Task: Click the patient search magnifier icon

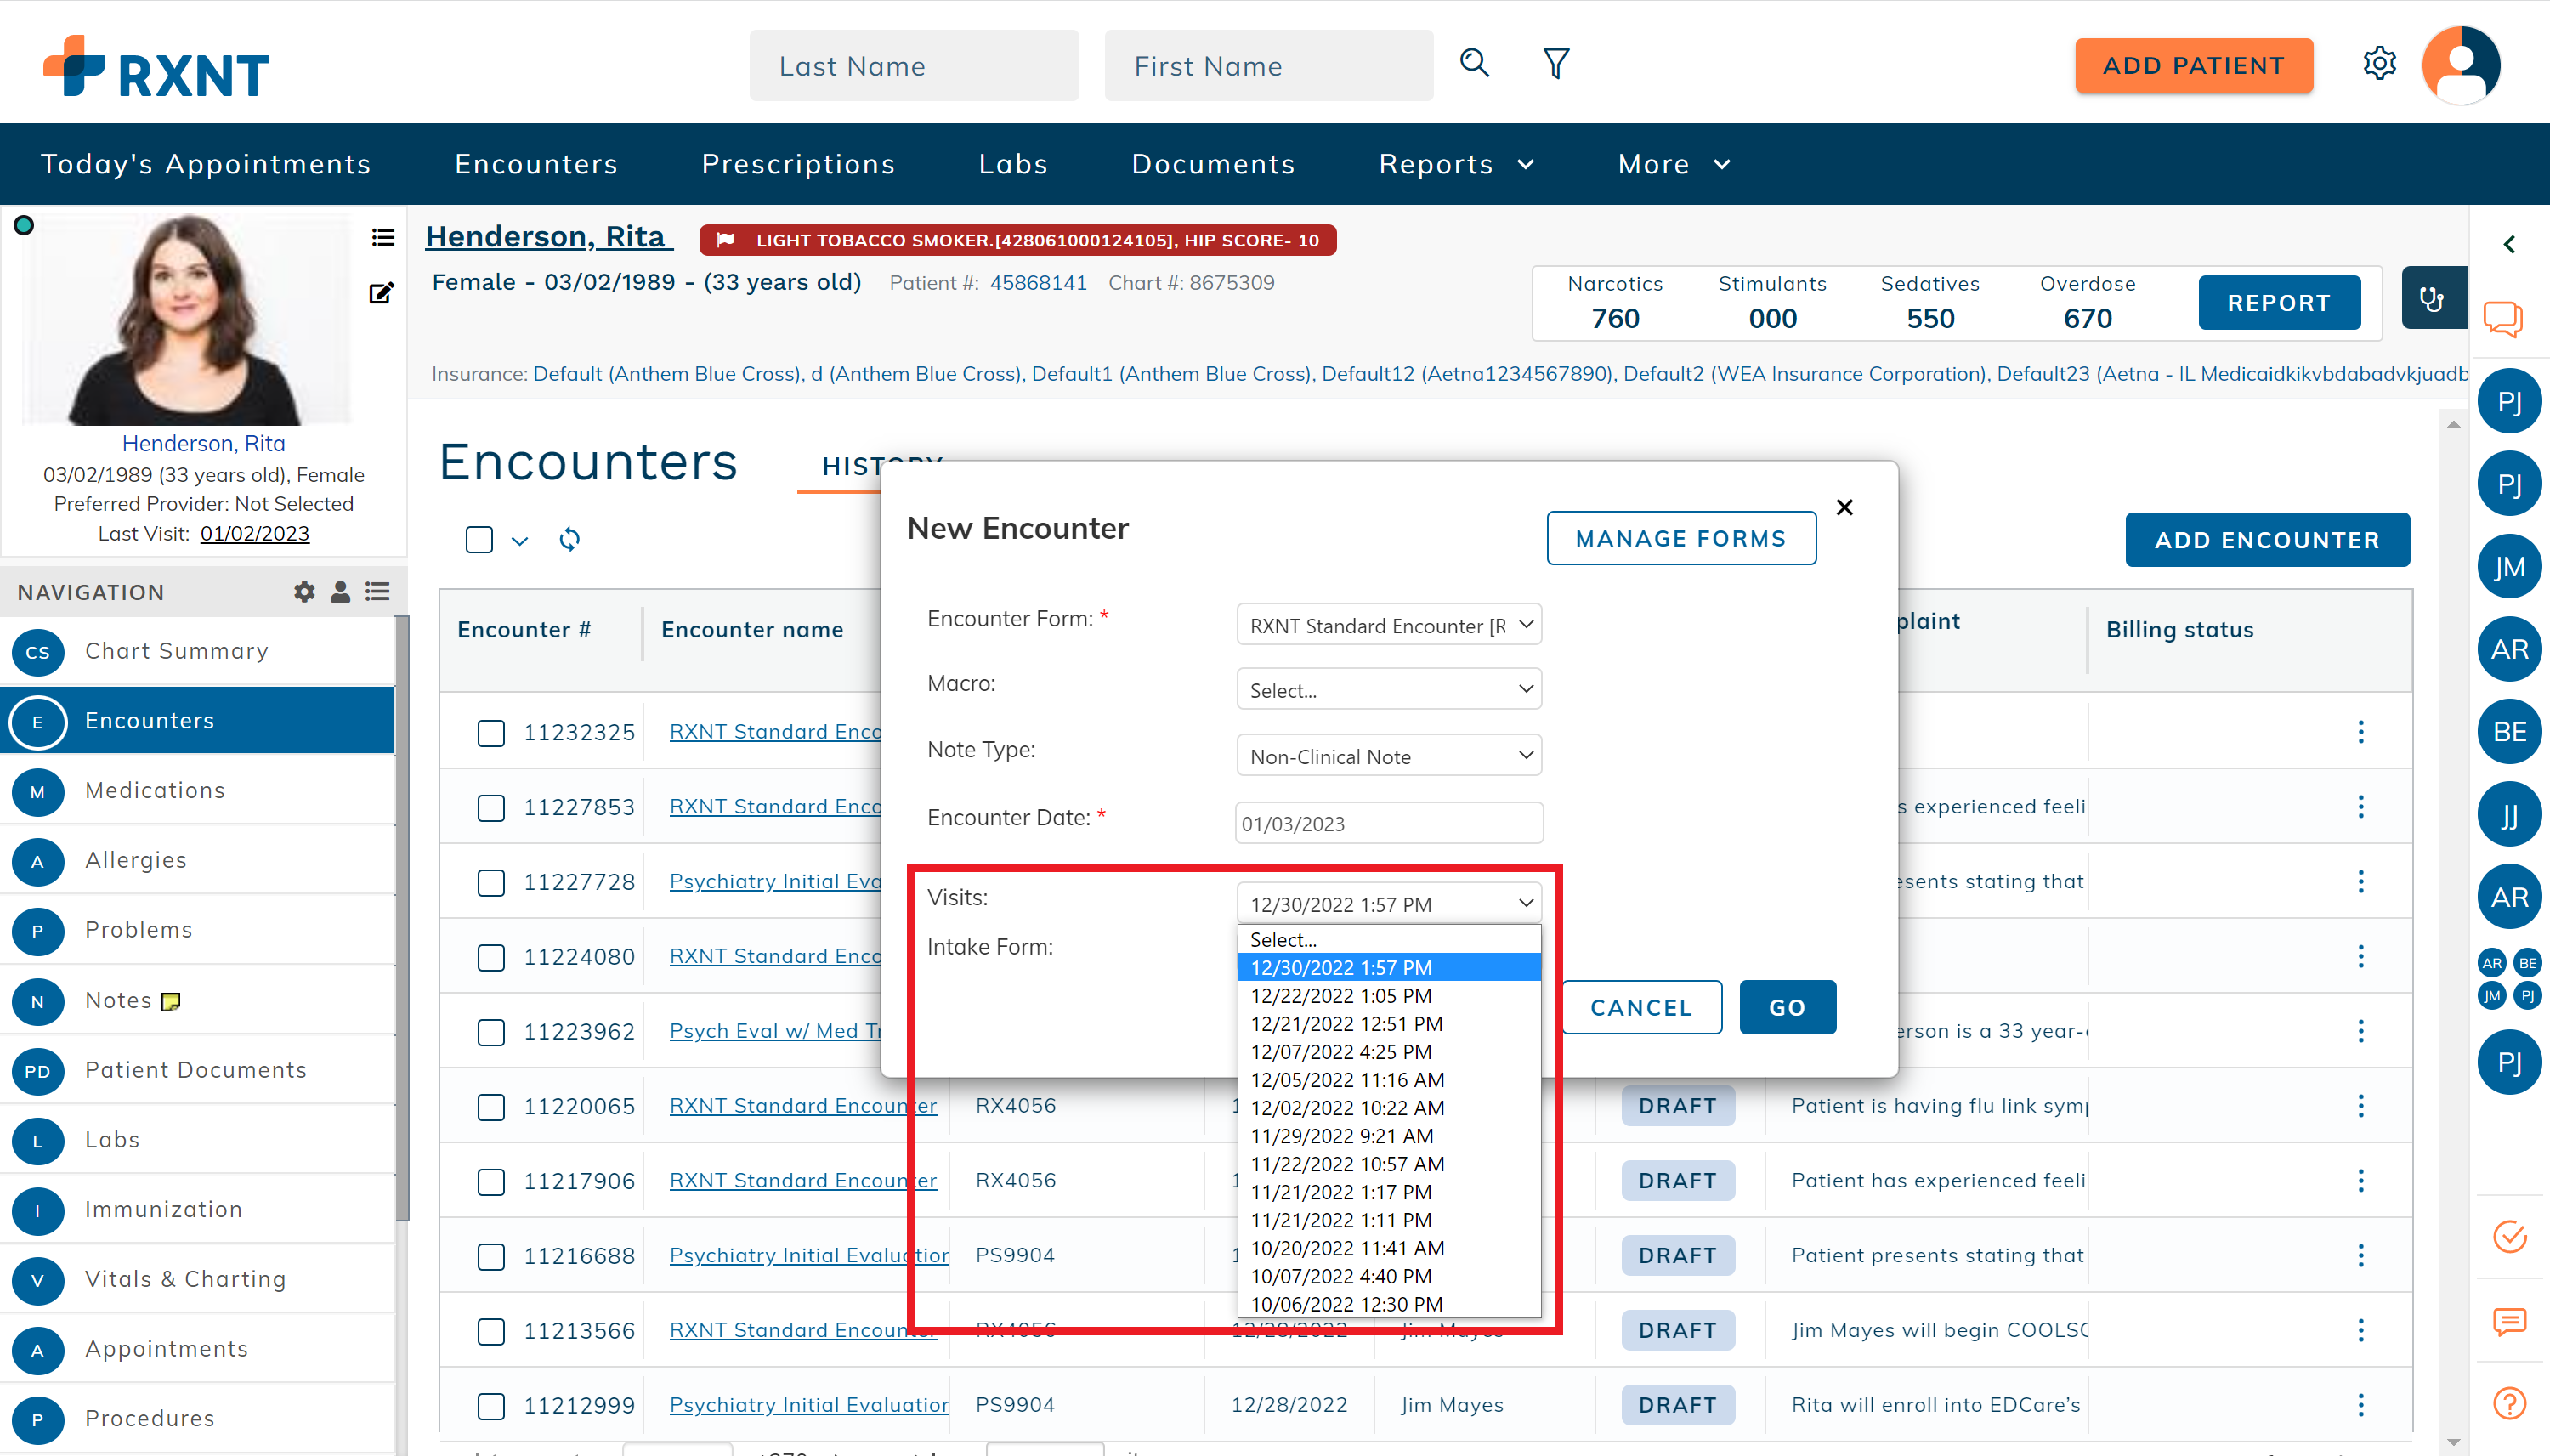Action: coord(1474,63)
